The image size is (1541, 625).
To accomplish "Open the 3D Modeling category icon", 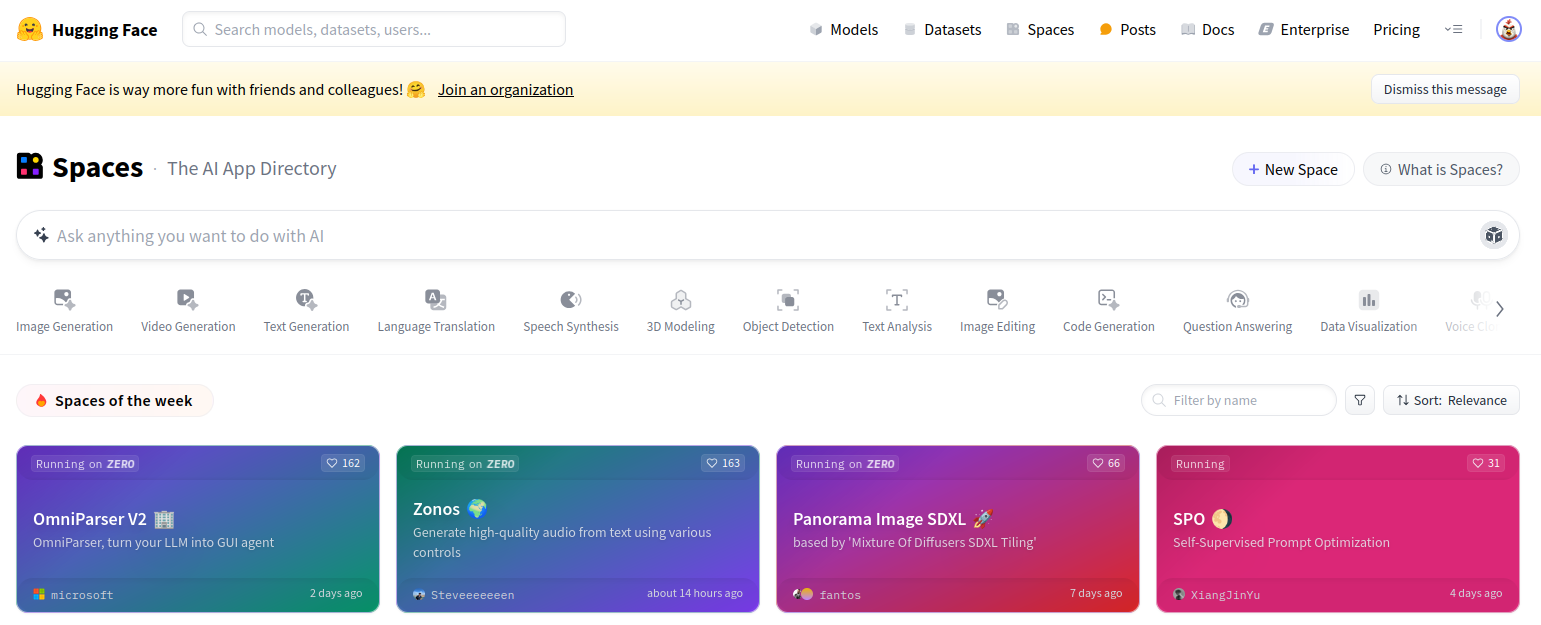I will click(x=681, y=299).
